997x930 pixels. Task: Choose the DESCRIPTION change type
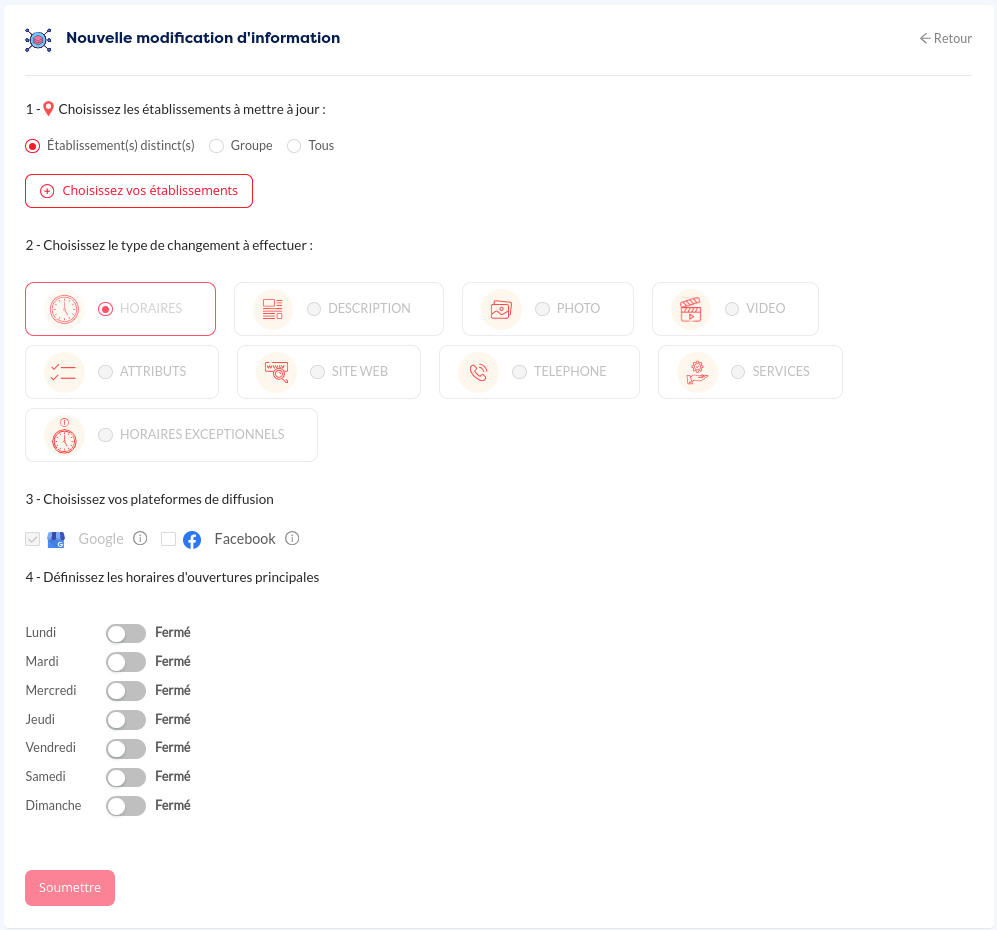click(314, 309)
